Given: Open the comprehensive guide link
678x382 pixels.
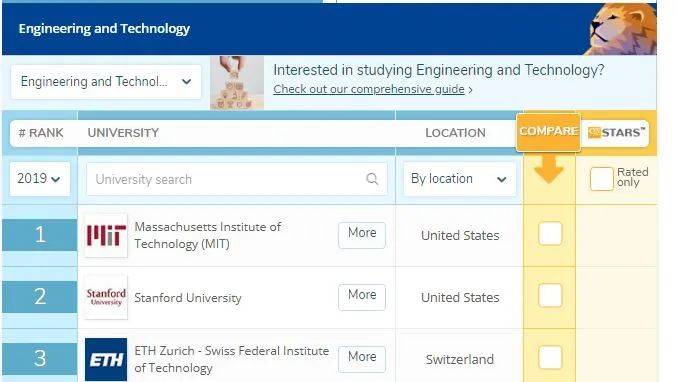Looking at the screenshot, I should (369, 89).
